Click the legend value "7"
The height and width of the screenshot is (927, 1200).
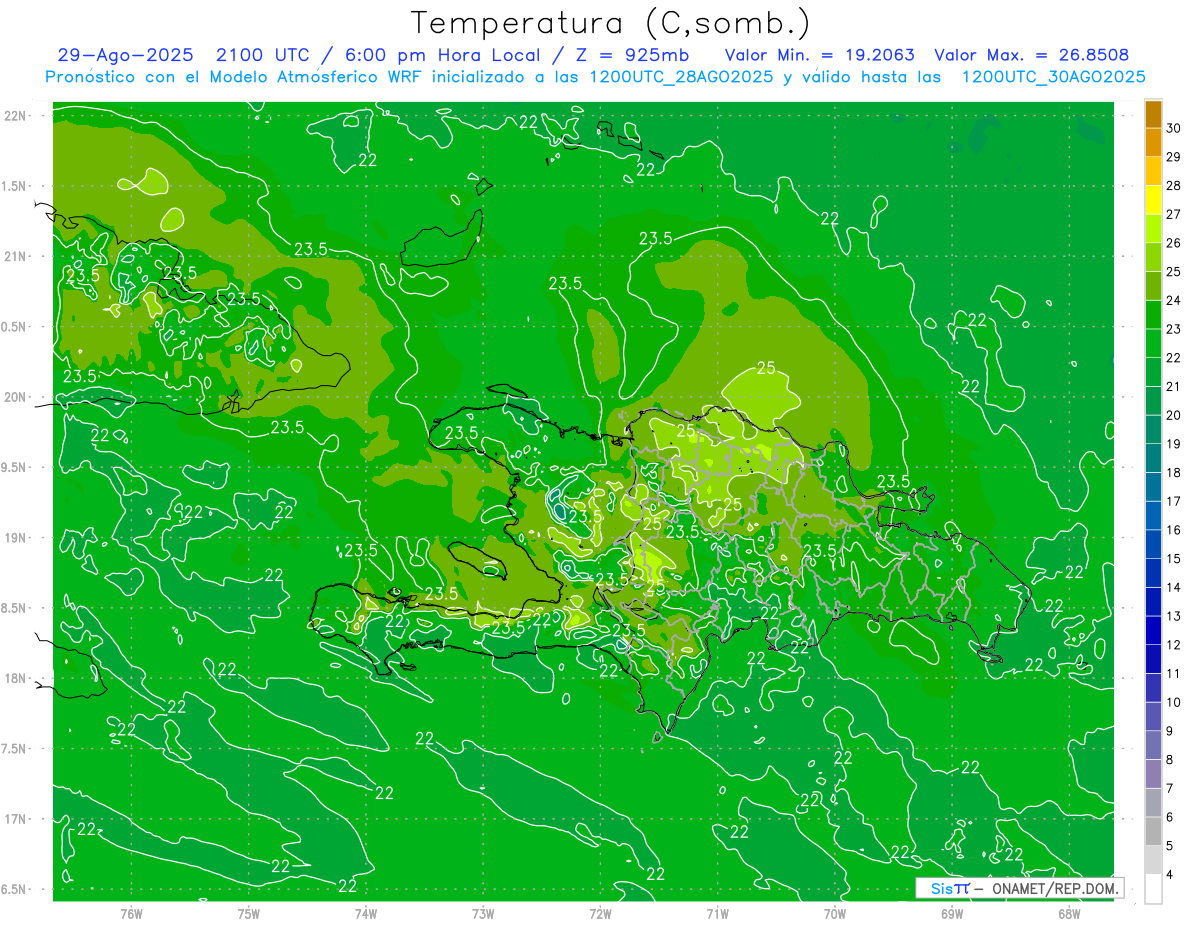coord(1171,788)
